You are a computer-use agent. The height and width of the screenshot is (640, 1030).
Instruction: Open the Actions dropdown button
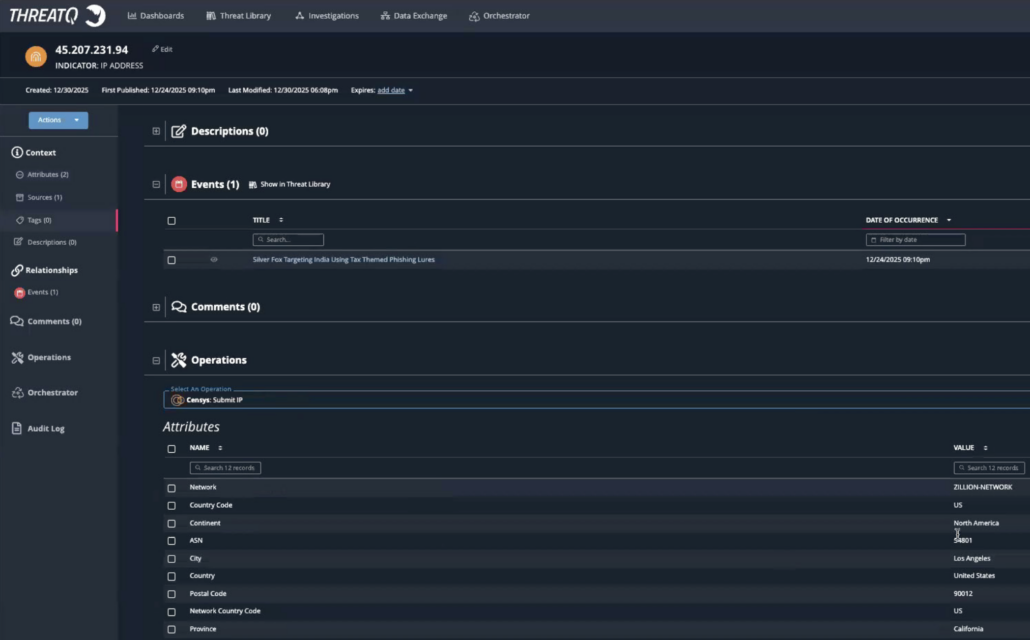click(58, 120)
